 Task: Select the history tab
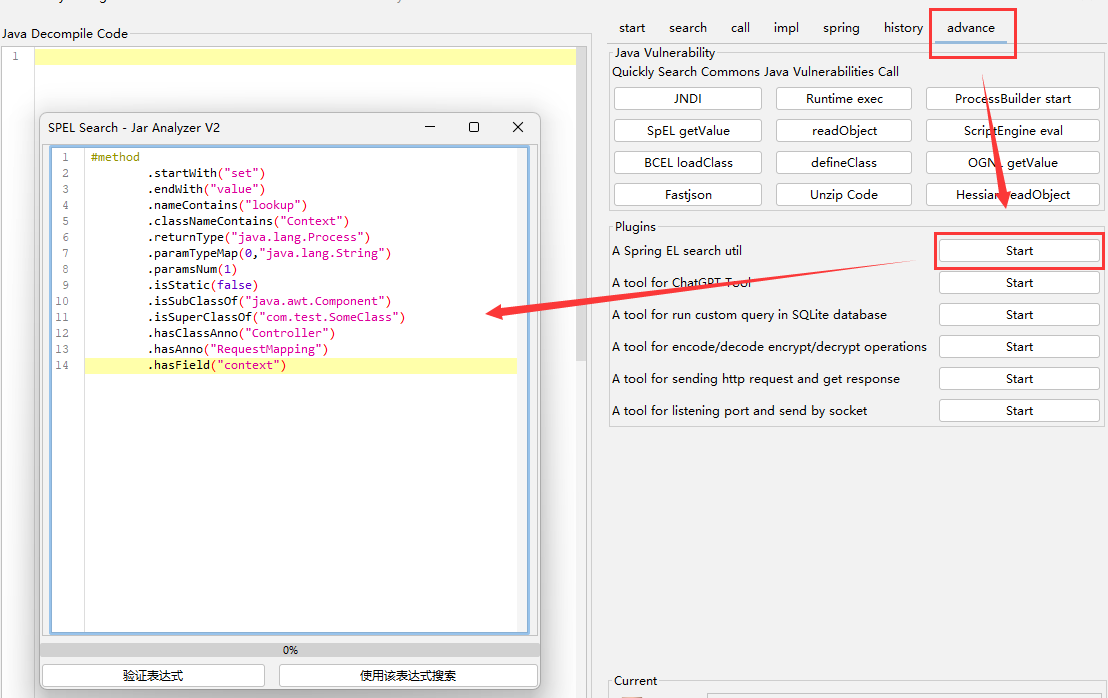903,28
